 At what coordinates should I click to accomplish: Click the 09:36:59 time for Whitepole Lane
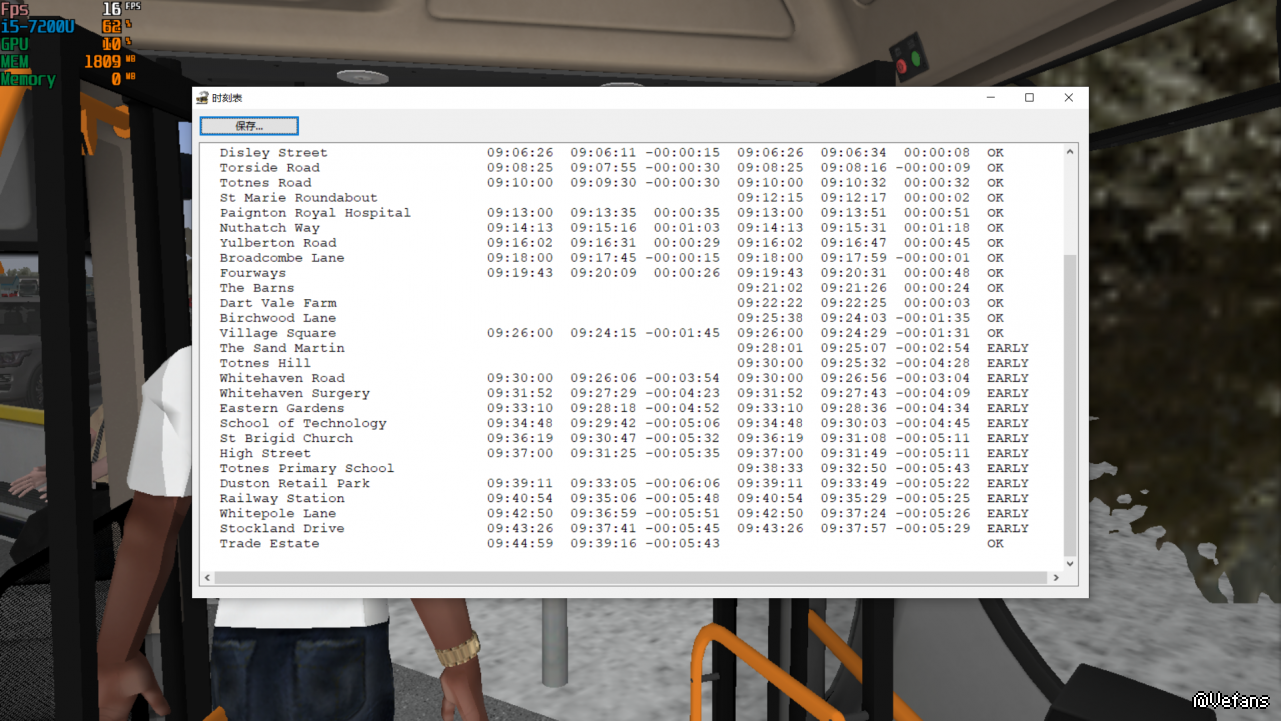(x=604, y=513)
